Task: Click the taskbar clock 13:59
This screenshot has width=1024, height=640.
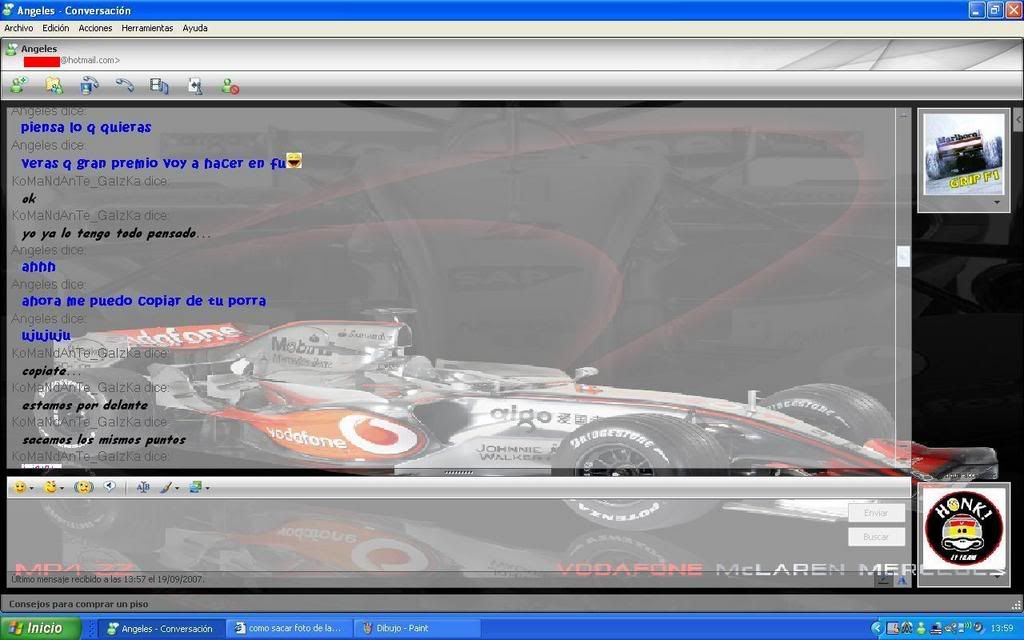Action: tap(1002, 628)
